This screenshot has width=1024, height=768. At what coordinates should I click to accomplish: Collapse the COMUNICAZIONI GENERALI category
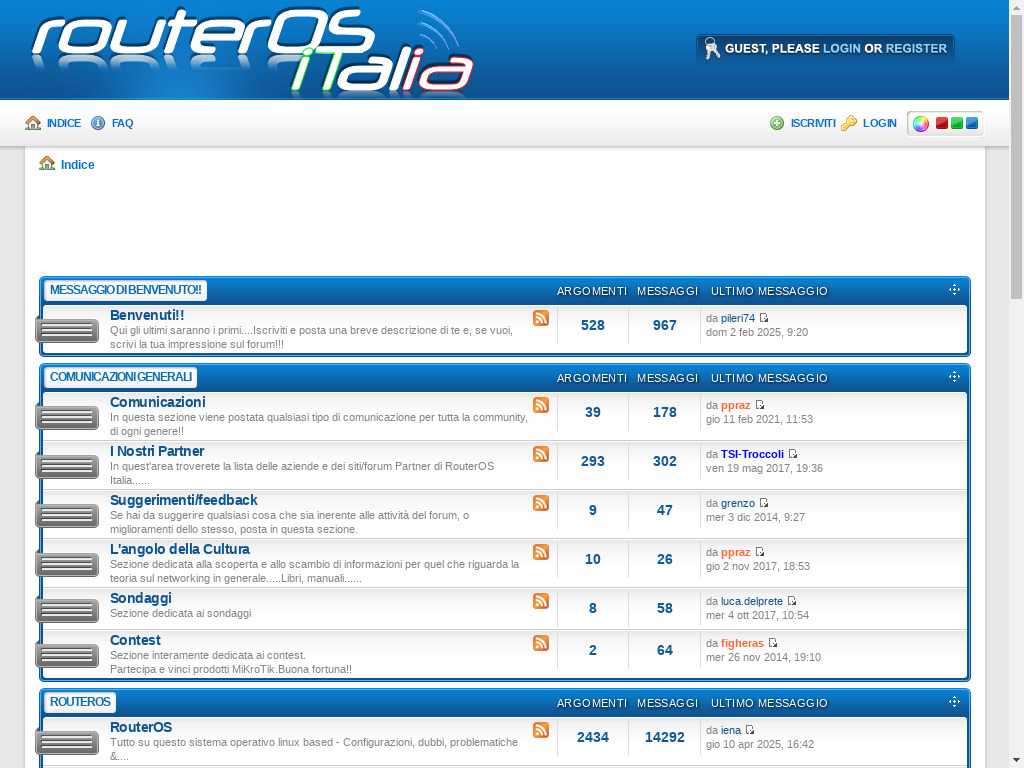pos(954,376)
